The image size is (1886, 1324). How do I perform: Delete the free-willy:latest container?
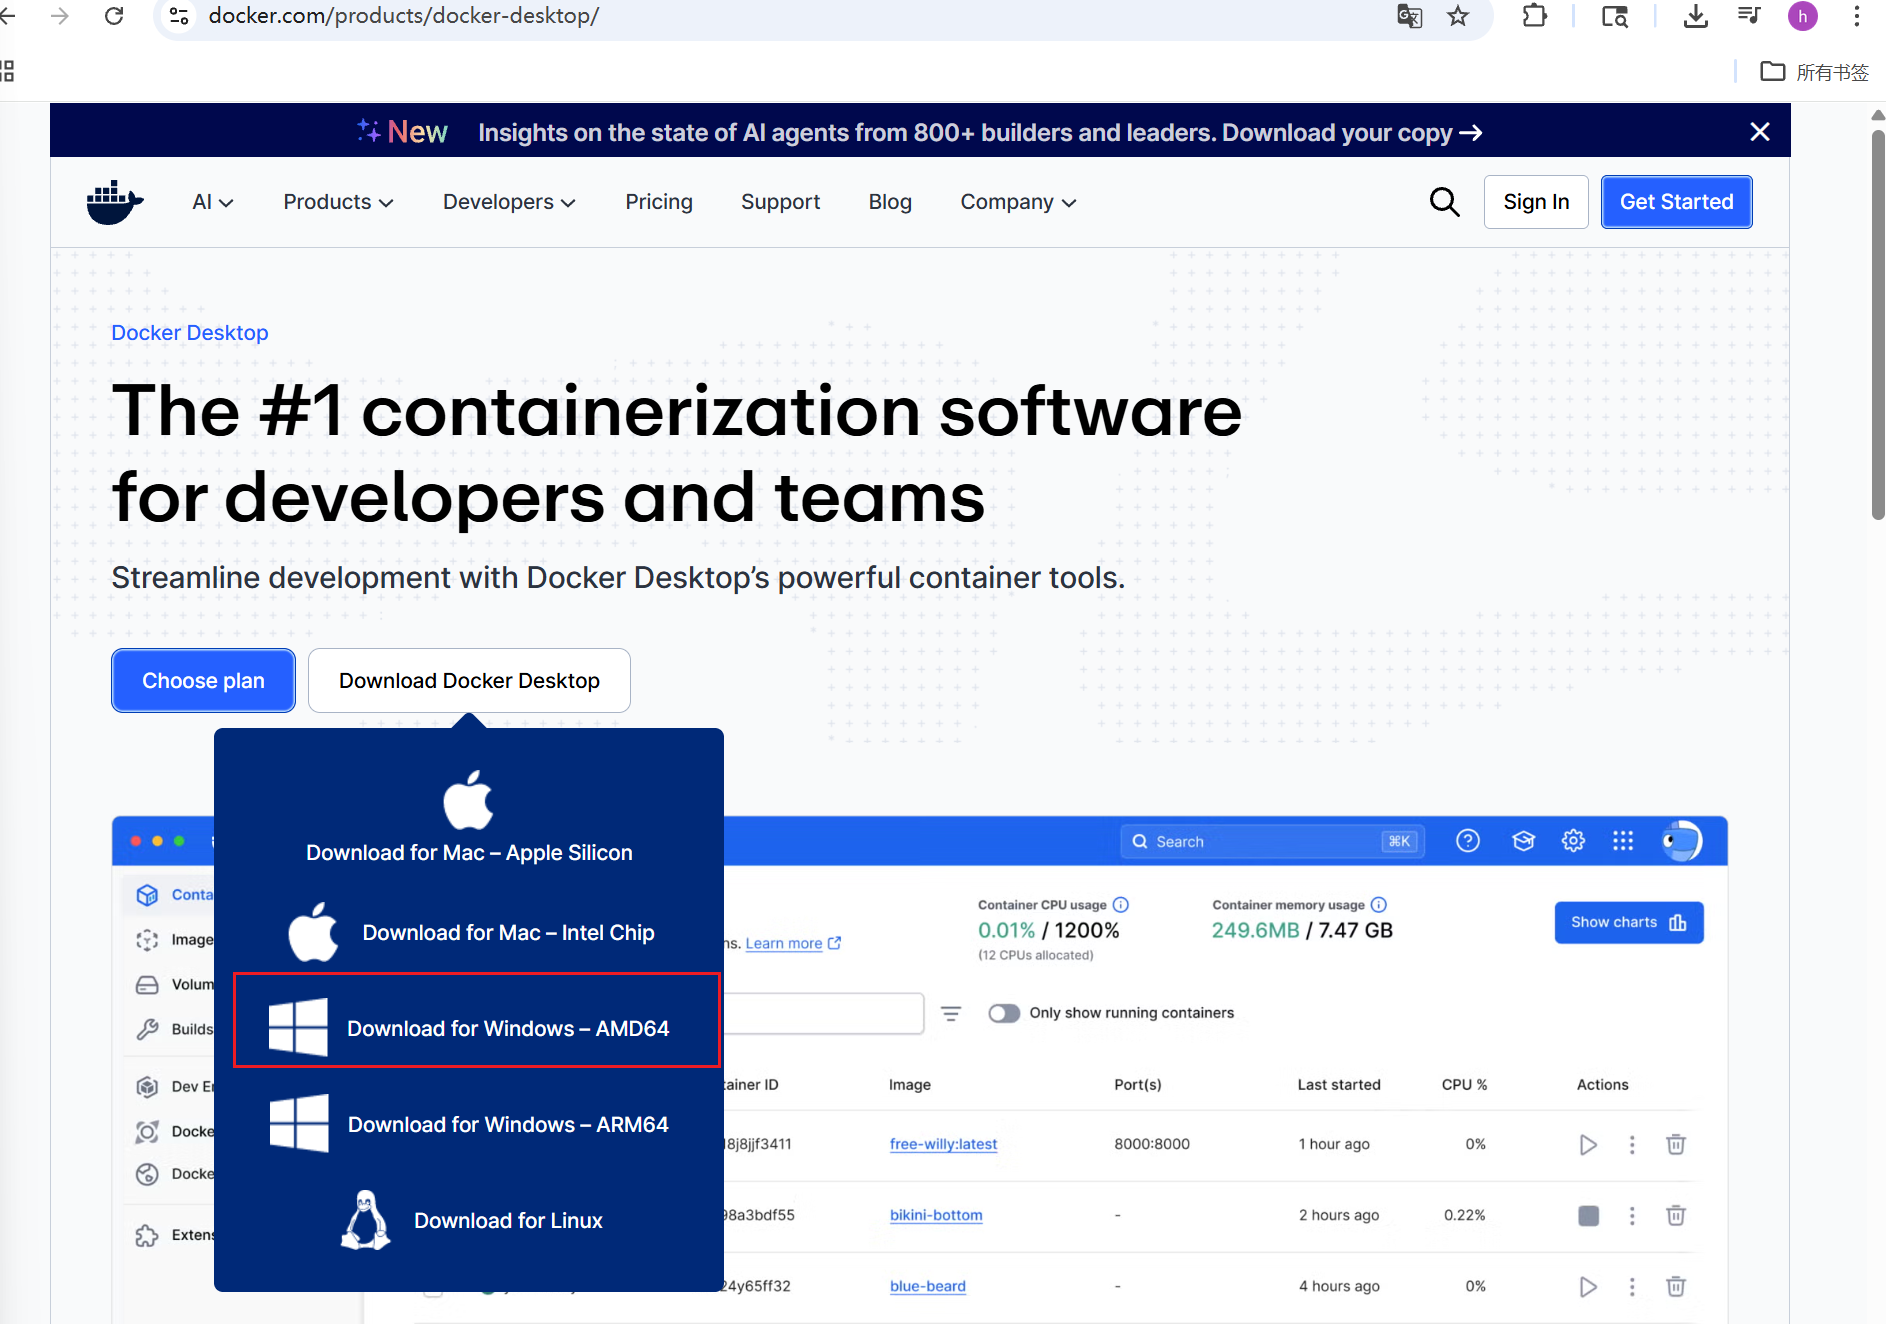click(1676, 1144)
